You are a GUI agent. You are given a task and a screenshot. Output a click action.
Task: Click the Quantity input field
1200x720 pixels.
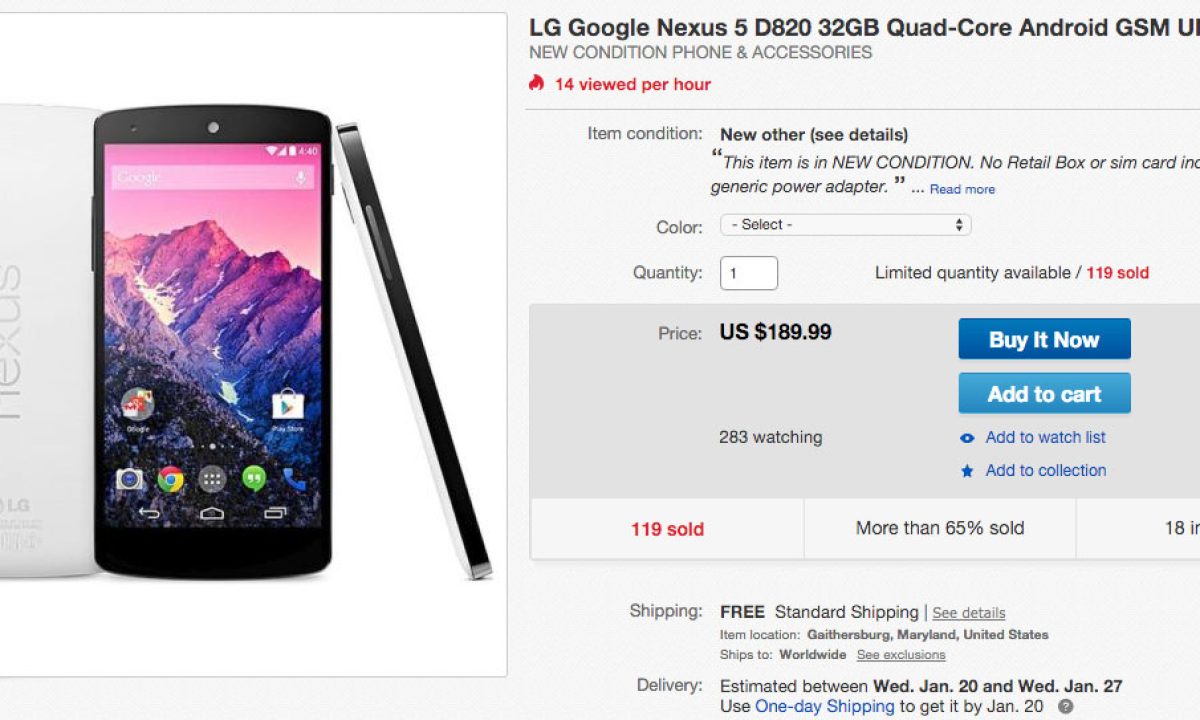tap(748, 273)
